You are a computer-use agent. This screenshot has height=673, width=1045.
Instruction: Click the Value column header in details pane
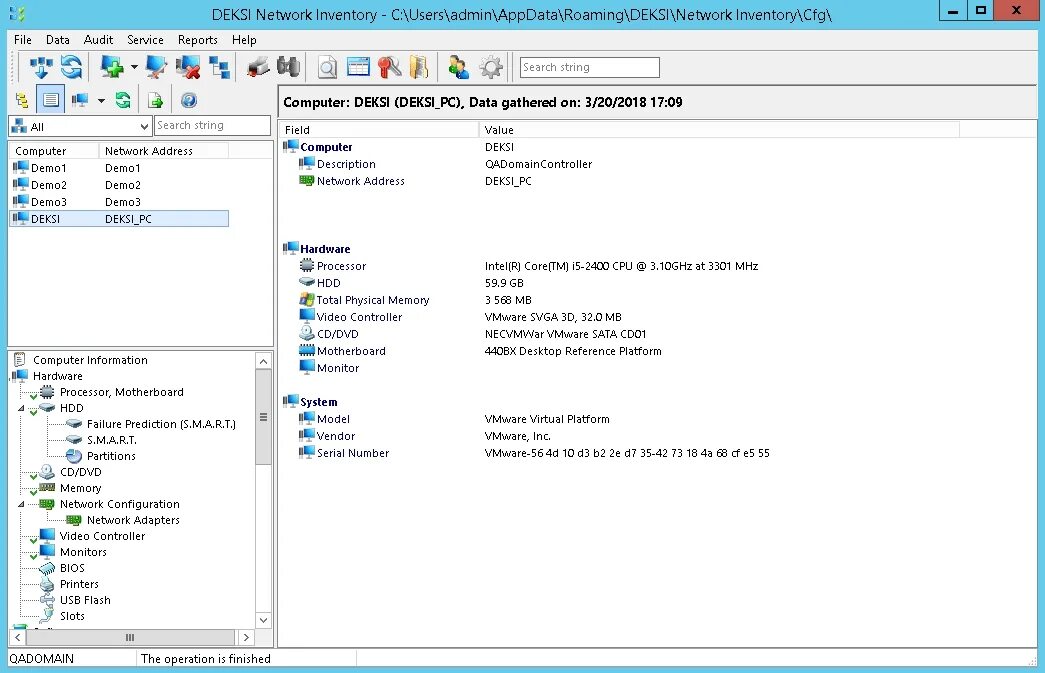[x=719, y=130]
